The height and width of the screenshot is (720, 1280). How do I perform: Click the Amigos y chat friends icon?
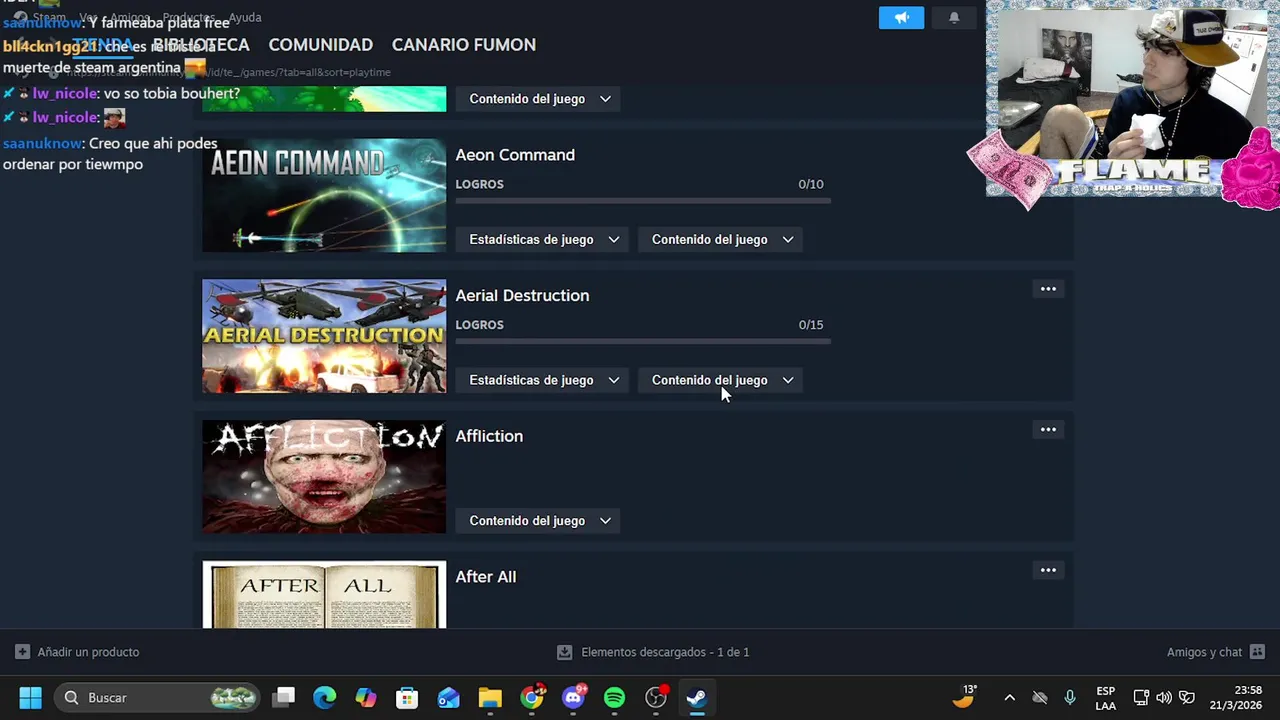pyautogui.click(x=1257, y=652)
